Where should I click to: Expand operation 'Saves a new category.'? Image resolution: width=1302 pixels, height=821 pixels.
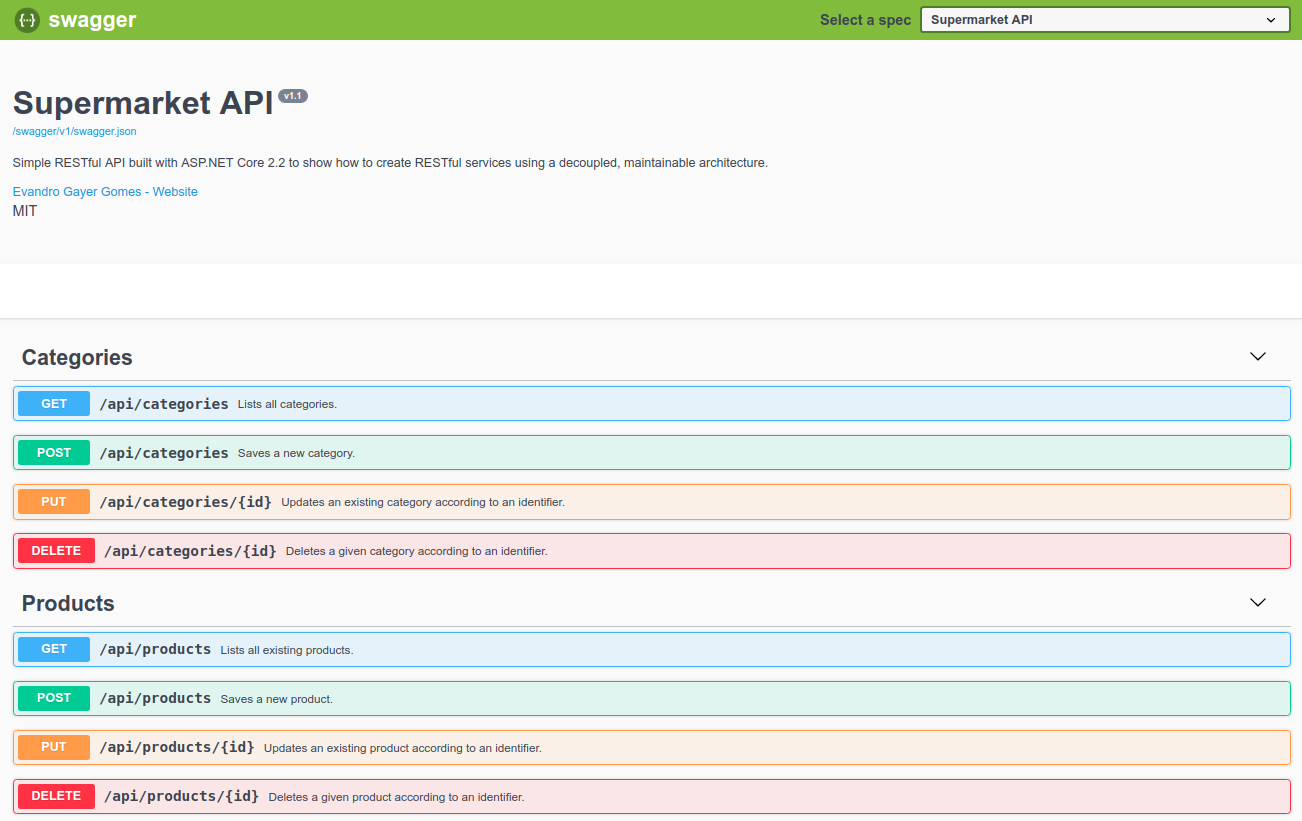(652, 453)
